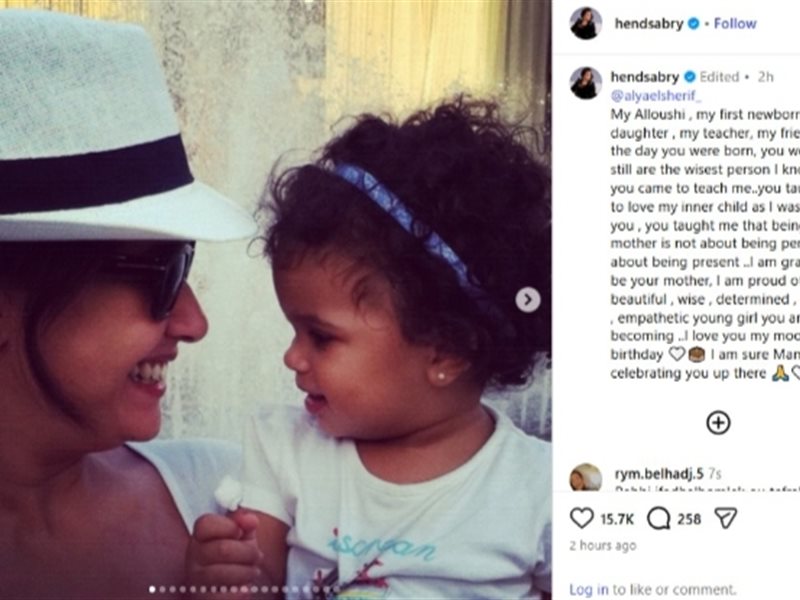Open rym.belhadj.5 commenter avatar
Viewport: 800px width, 600px height.
(x=585, y=477)
